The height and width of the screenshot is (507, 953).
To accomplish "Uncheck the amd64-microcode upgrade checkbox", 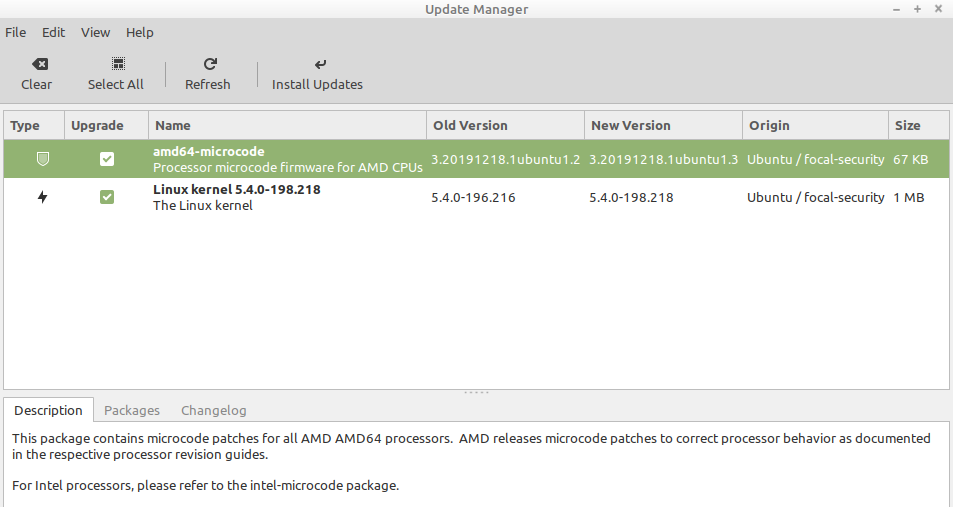I will [107, 159].
